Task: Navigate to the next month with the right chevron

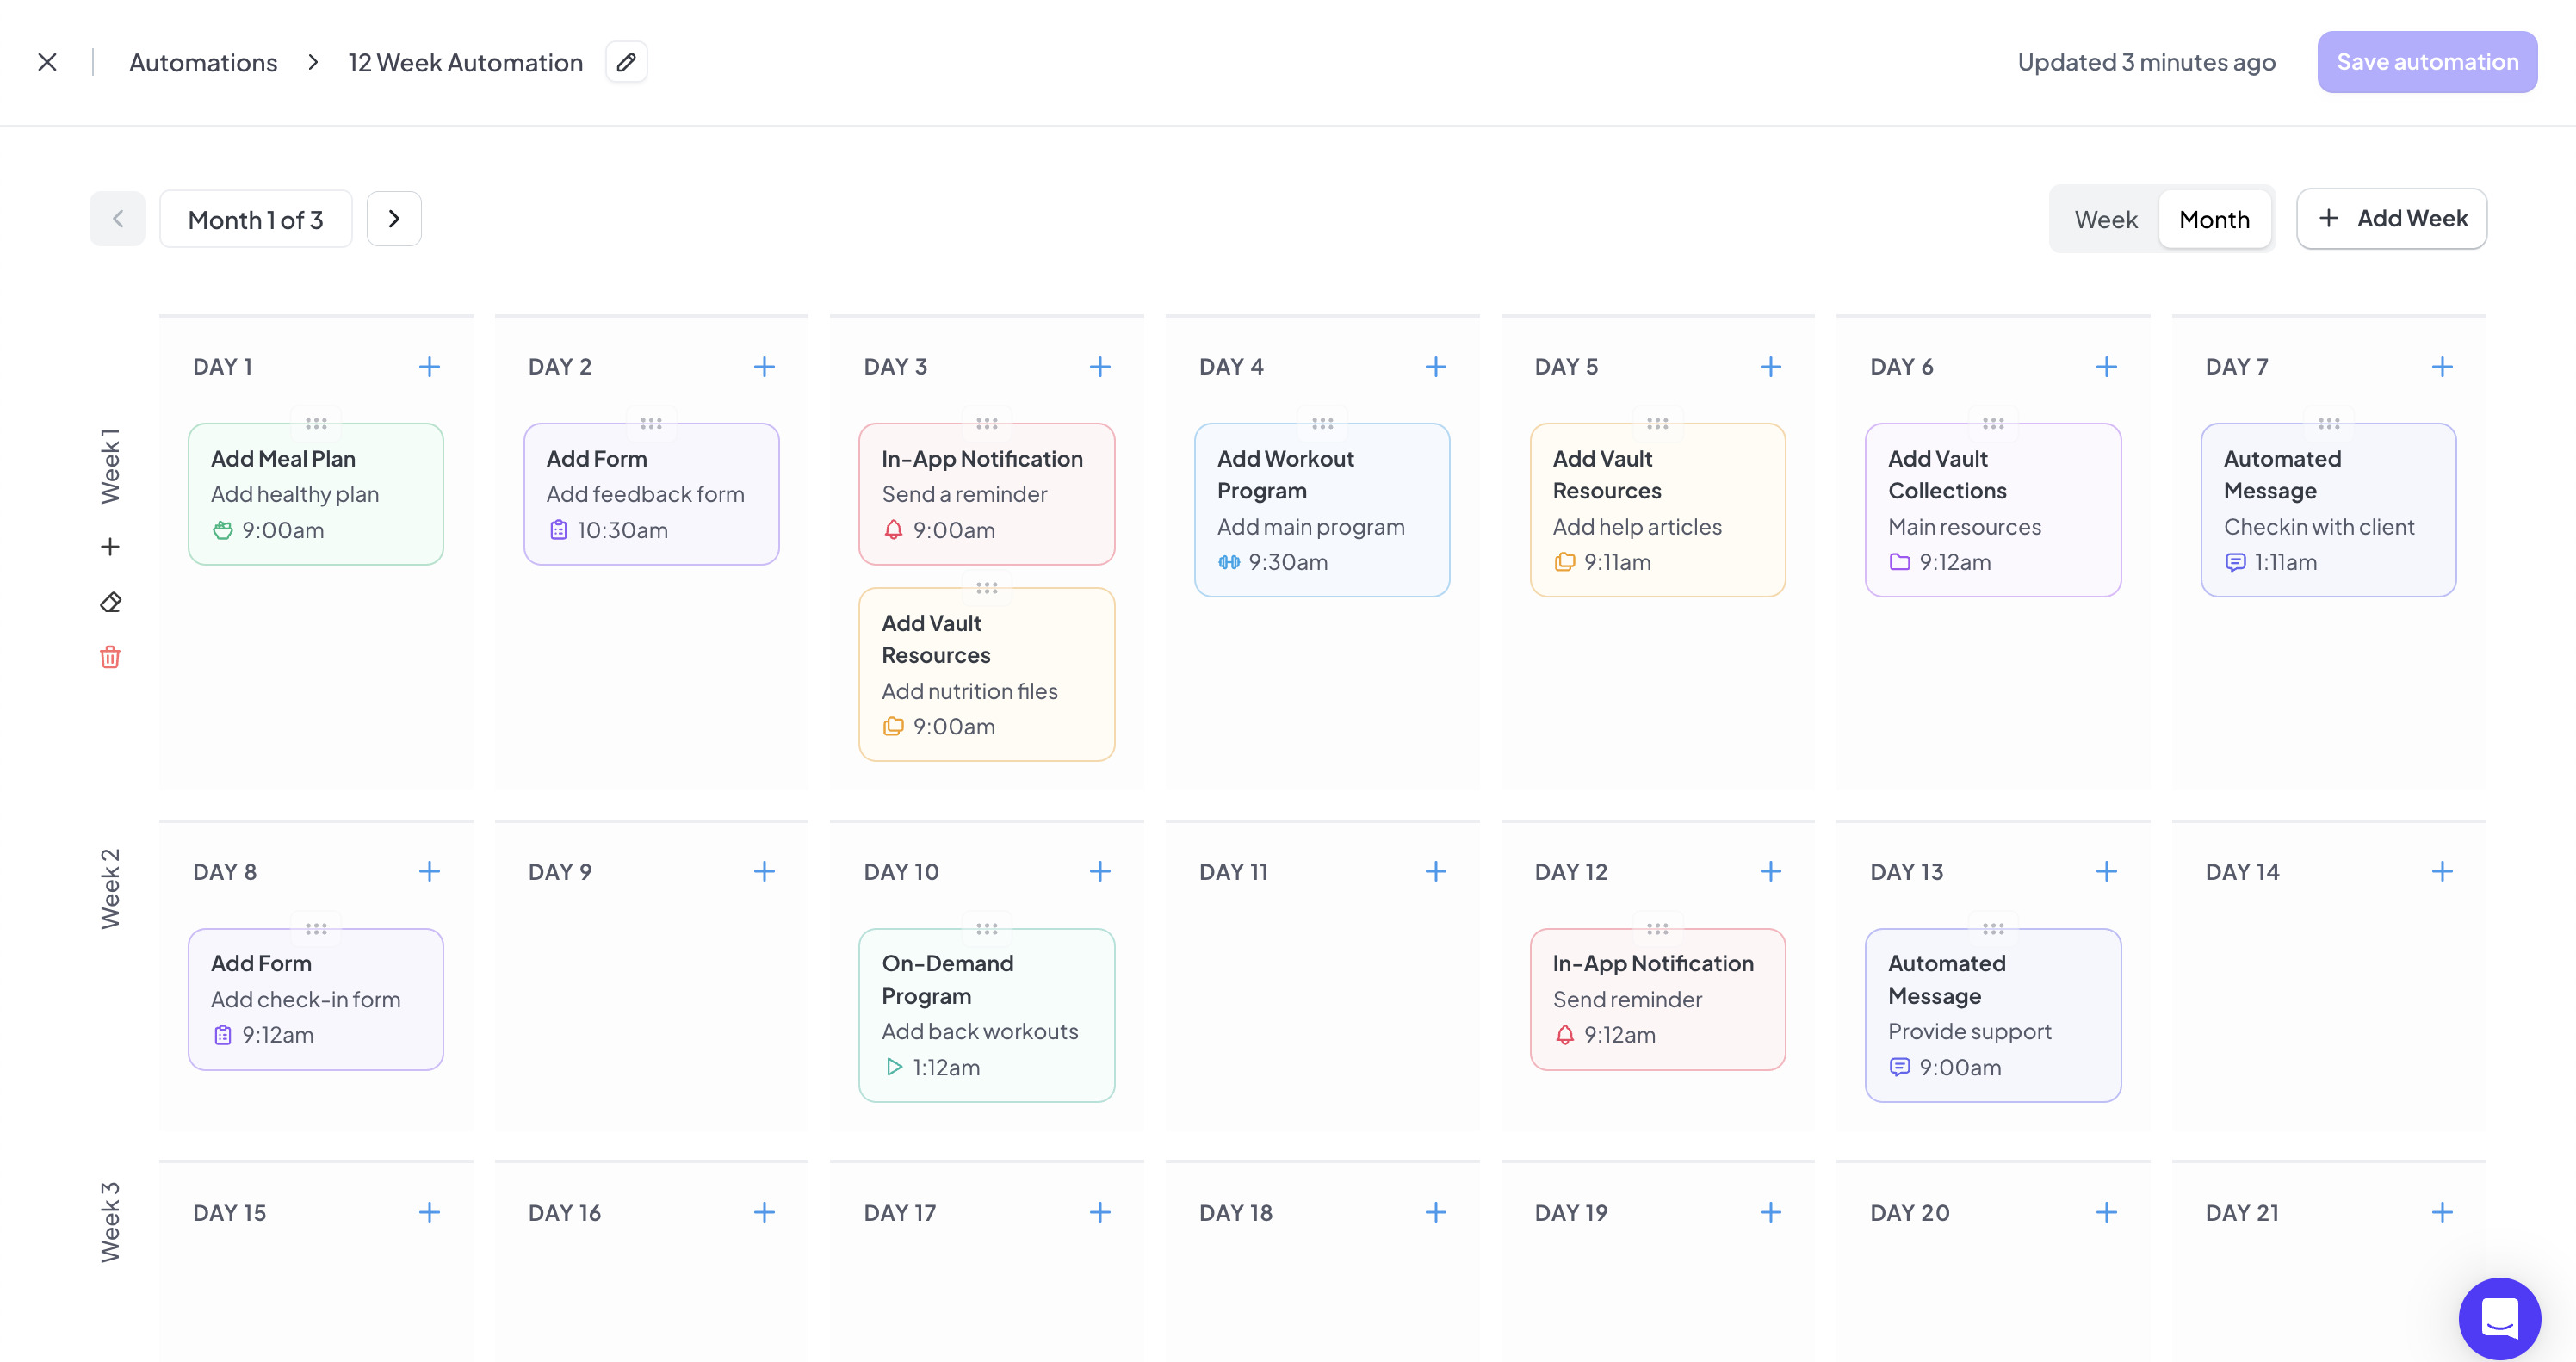Action: [394, 218]
